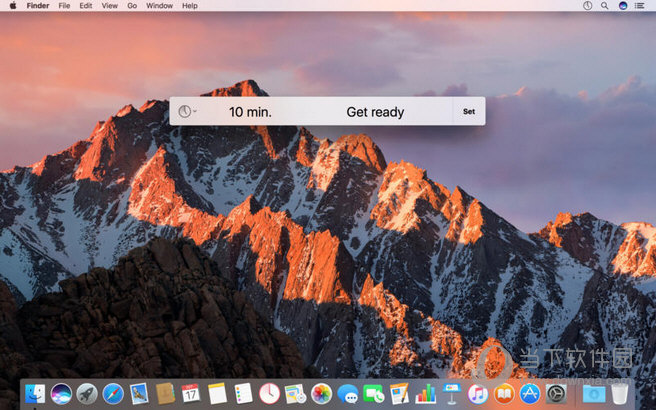
Task: Open Spotlight search in the menu bar
Action: click(x=605, y=5)
